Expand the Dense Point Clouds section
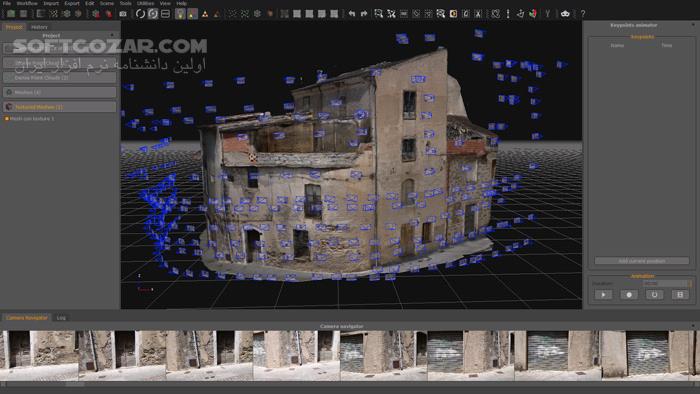Screen dimensions: 700x394 coord(60,78)
